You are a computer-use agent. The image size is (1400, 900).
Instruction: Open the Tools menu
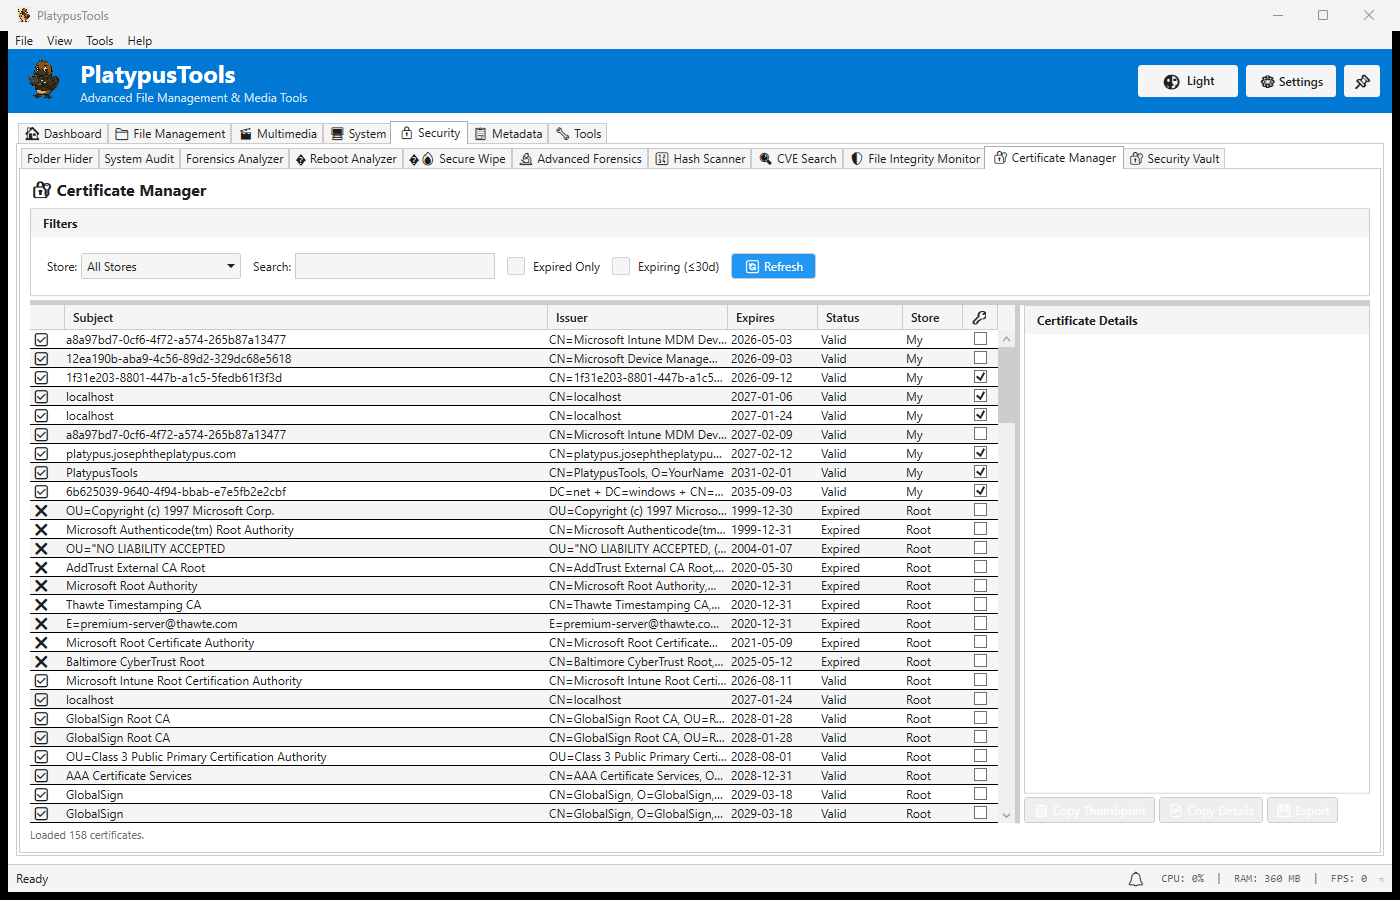(99, 40)
